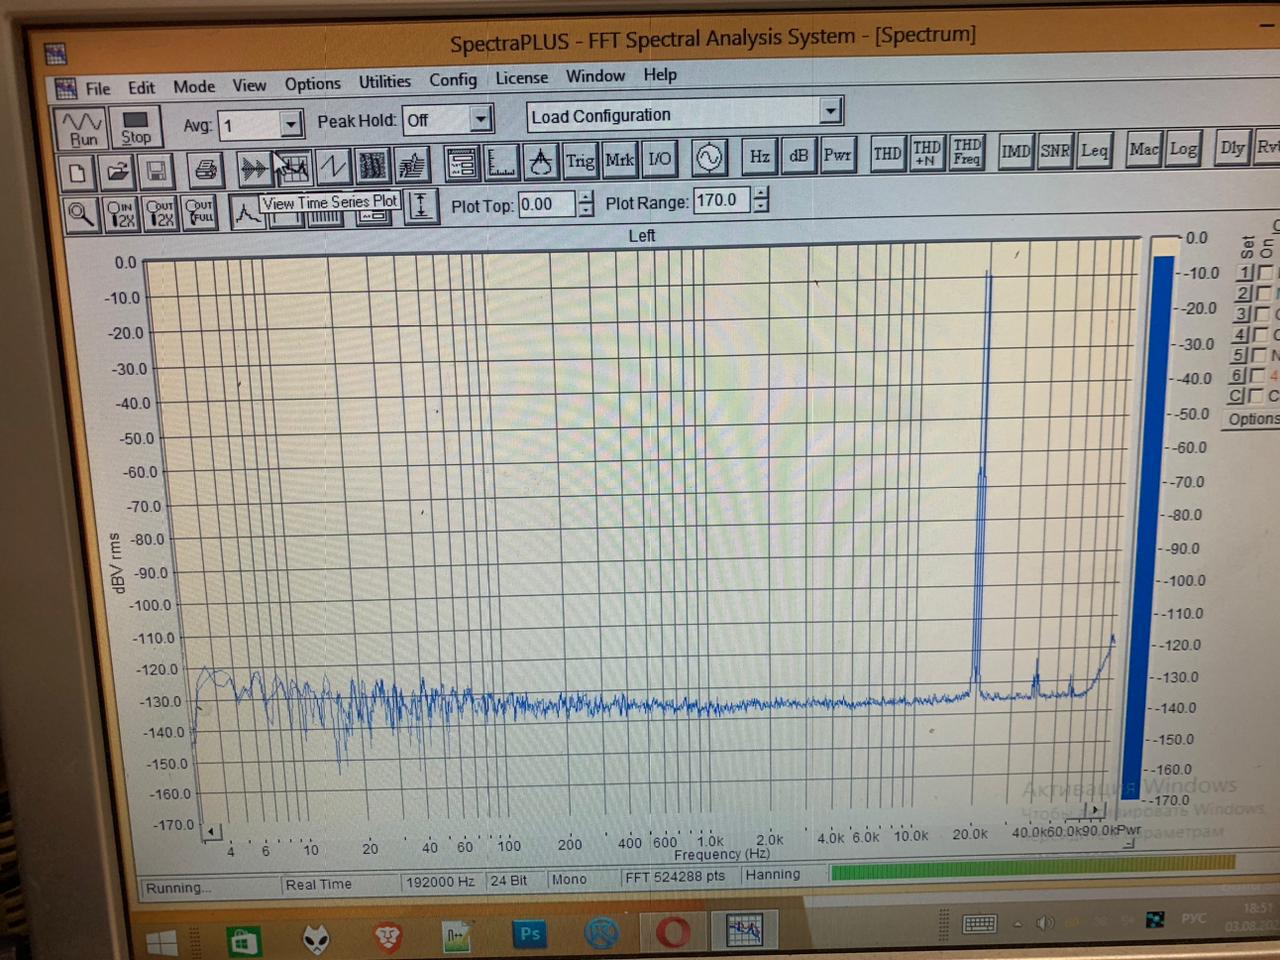Open the signal generator sine icon
Image resolution: width=1280 pixels, height=960 pixels.
click(x=709, y=157)
